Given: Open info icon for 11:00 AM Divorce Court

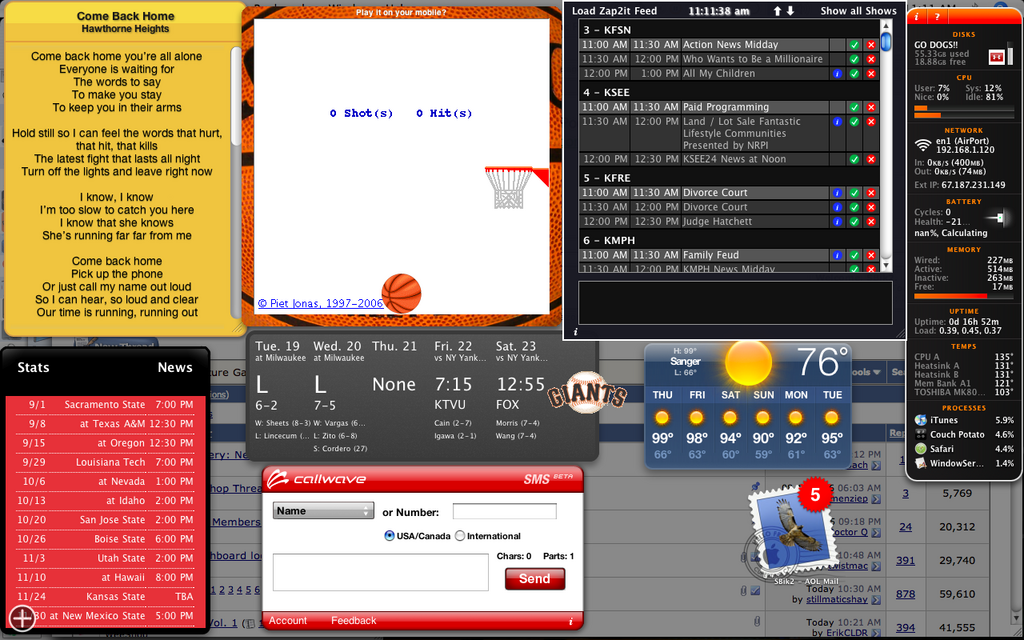Looking at the screenshot, I should 837,193.
